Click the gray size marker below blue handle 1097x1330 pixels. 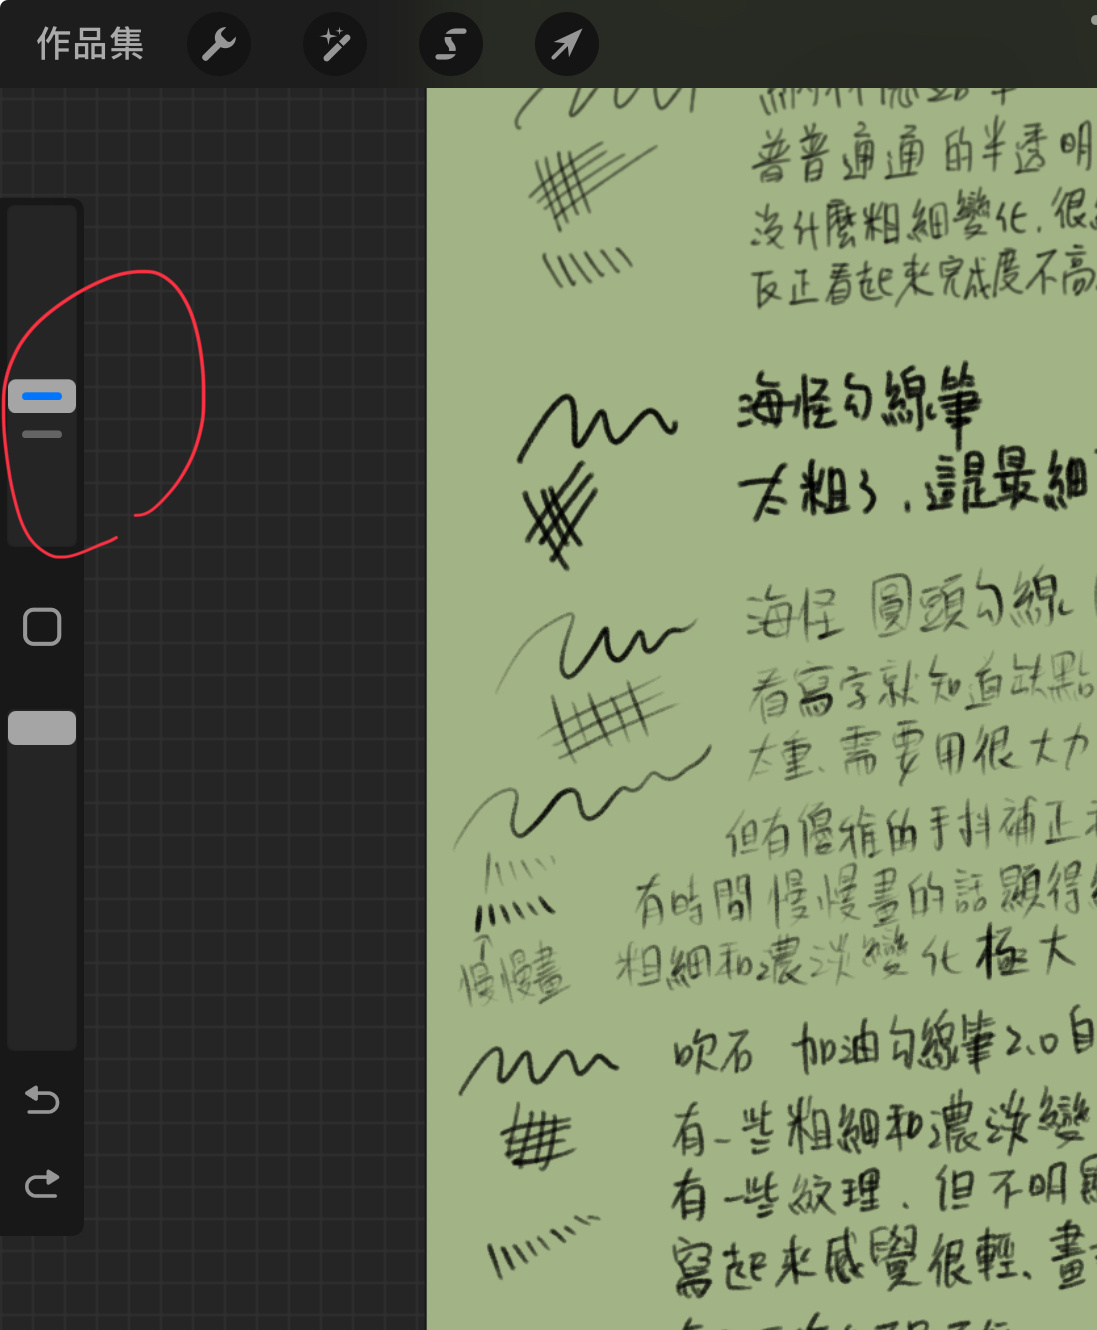pyautogui.click(x=42, y=434)
